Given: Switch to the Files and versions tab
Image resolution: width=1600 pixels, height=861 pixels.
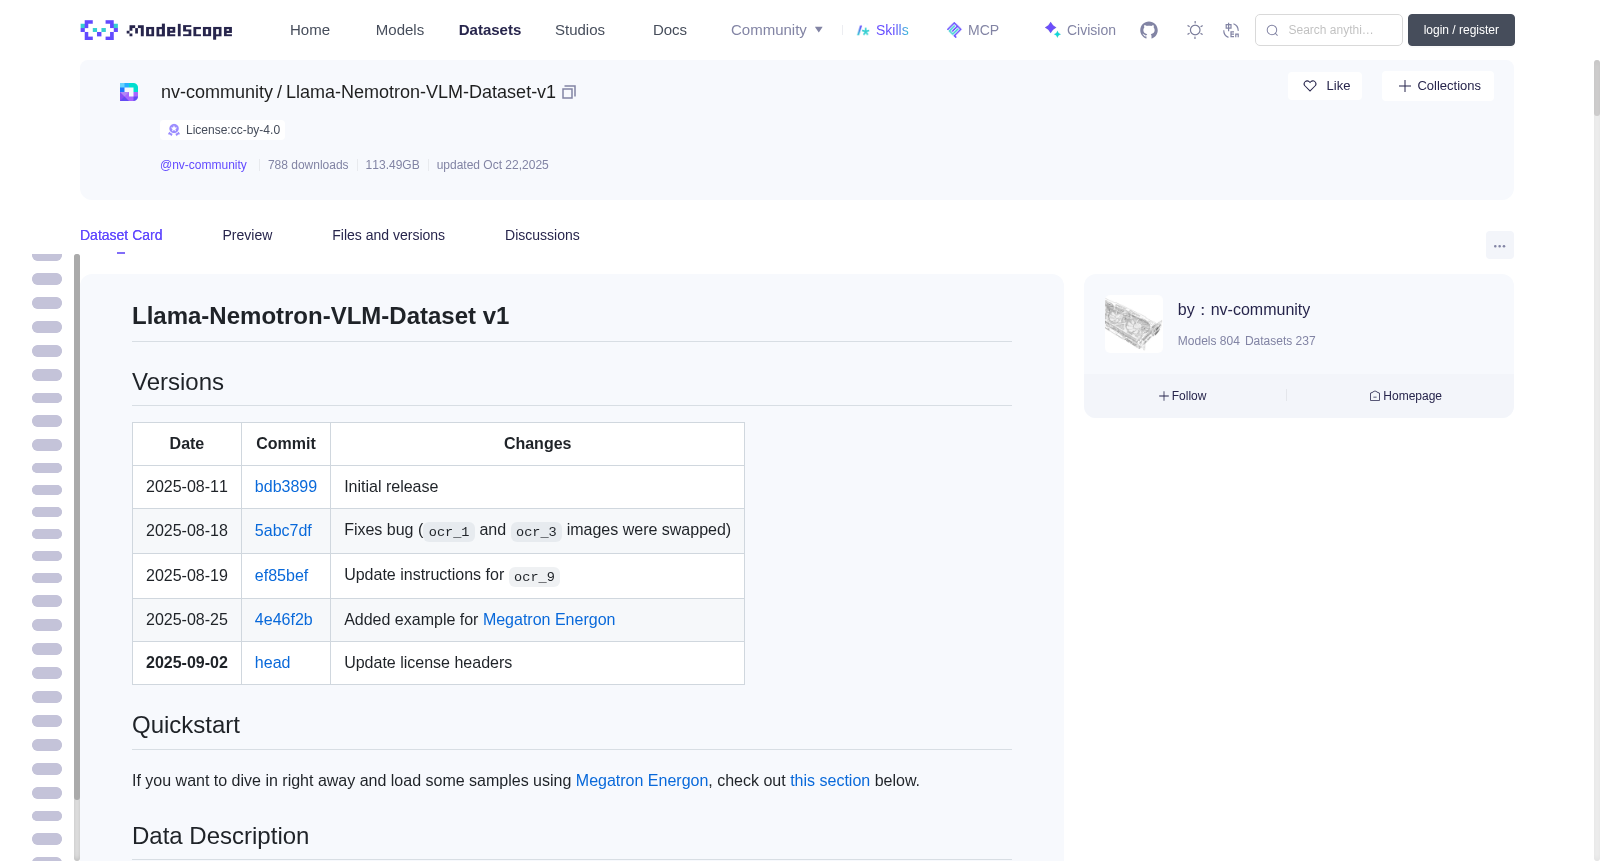Looking at the screenshot, I should tap(388, 235).
